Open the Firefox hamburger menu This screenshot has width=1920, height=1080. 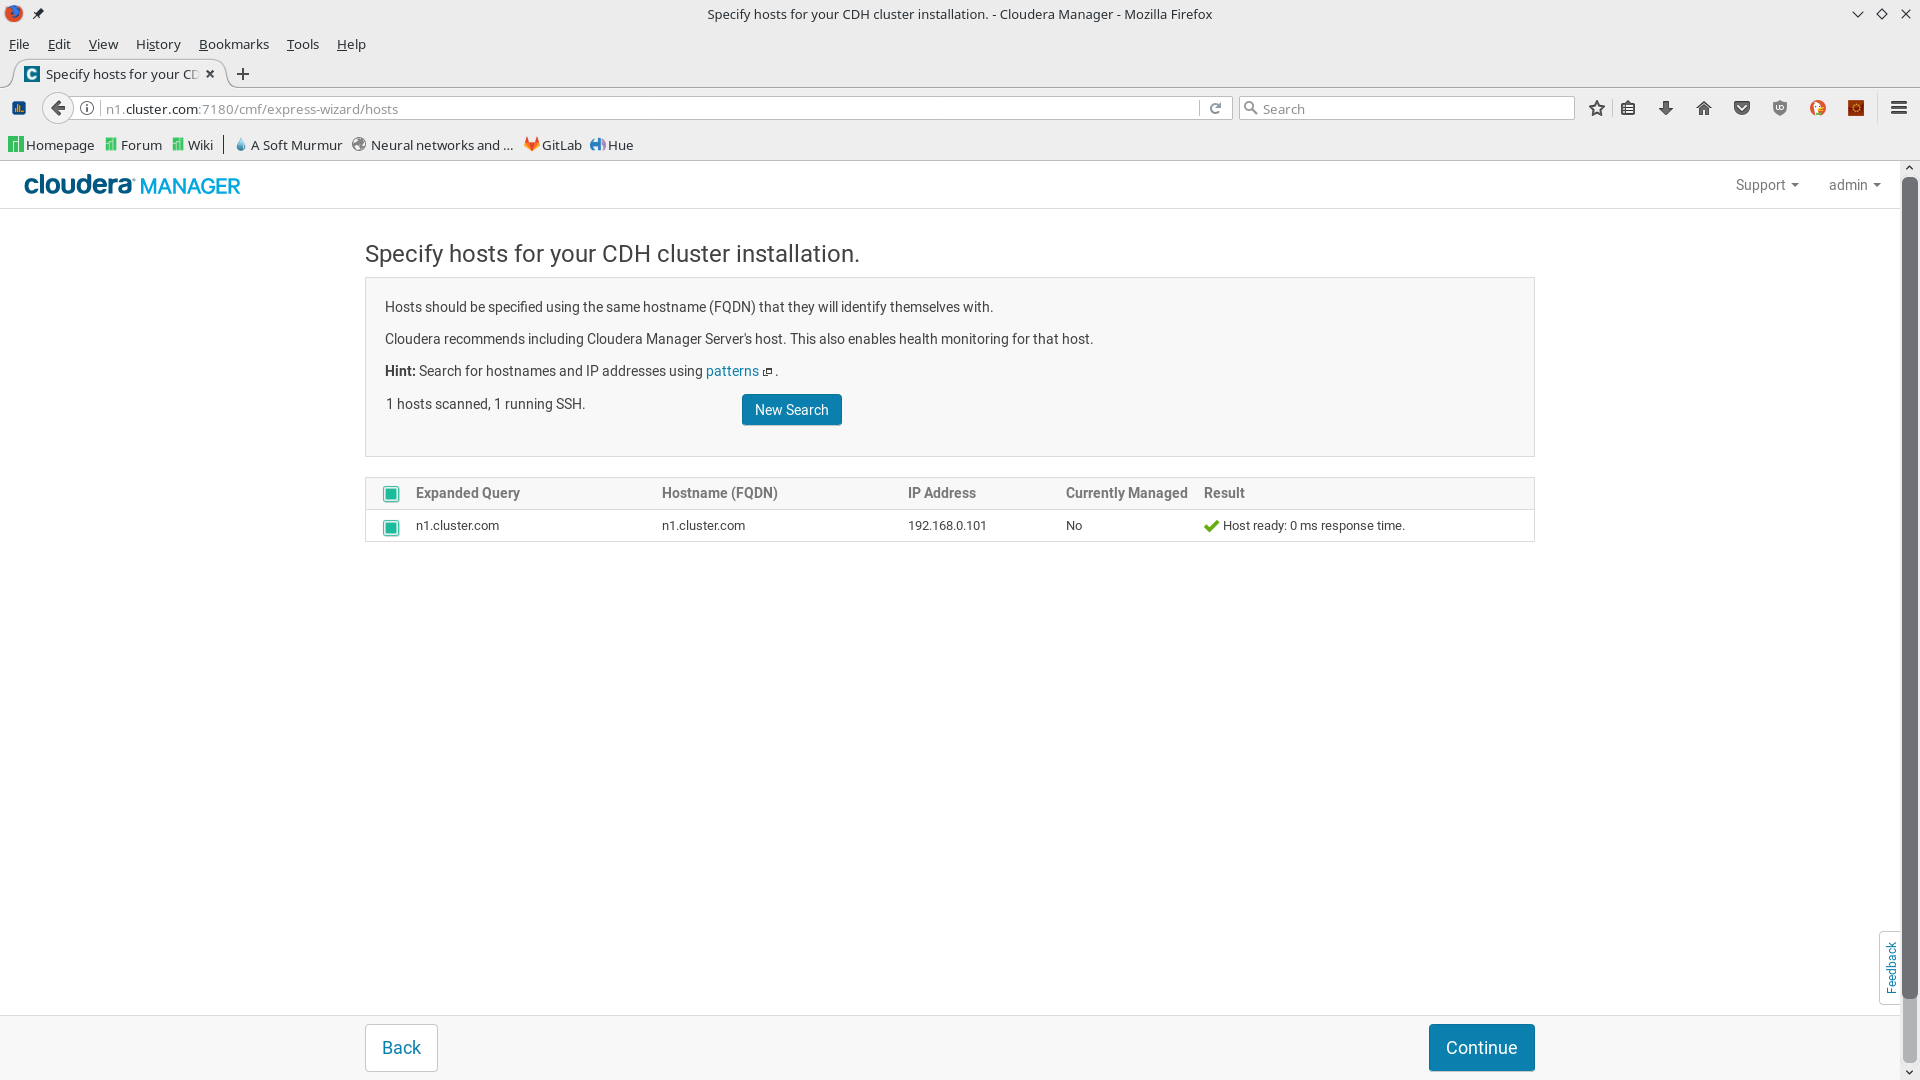tap(1899, 108)
